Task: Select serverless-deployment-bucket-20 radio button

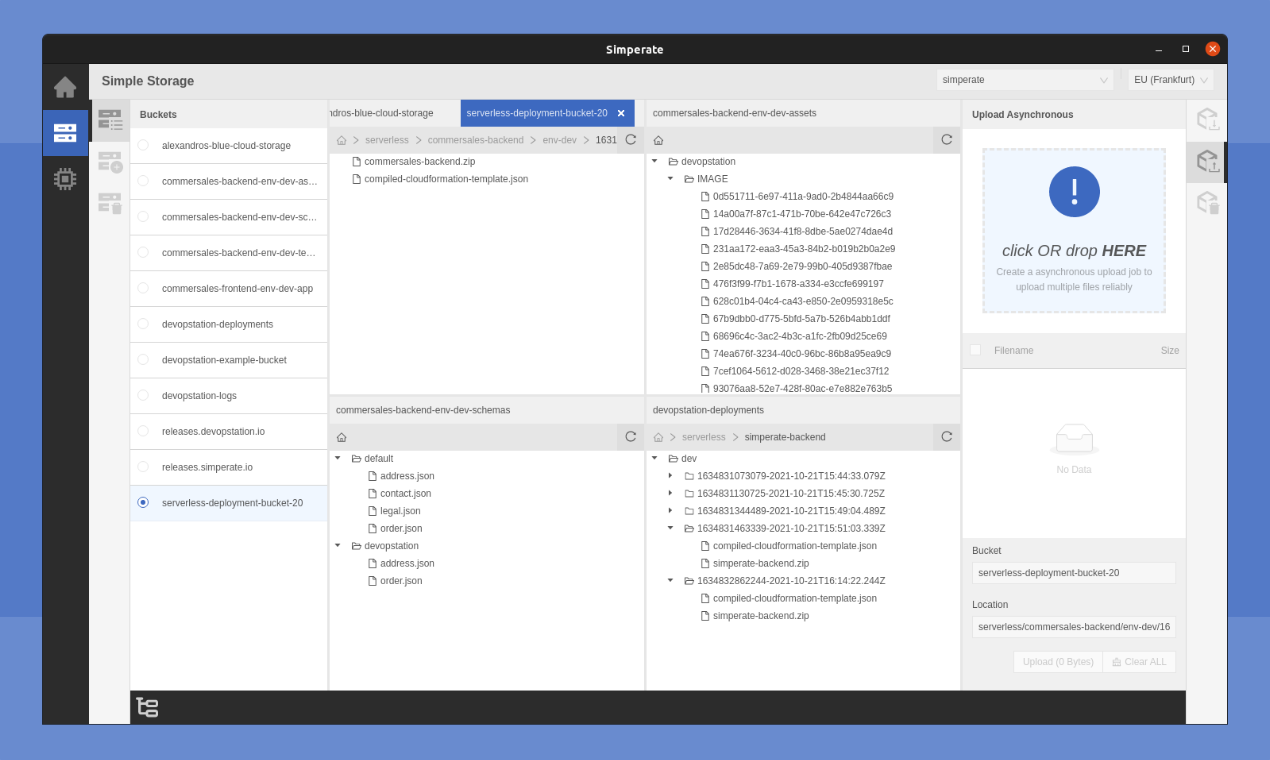Action: pyautogui.click(x=143, y=502)
